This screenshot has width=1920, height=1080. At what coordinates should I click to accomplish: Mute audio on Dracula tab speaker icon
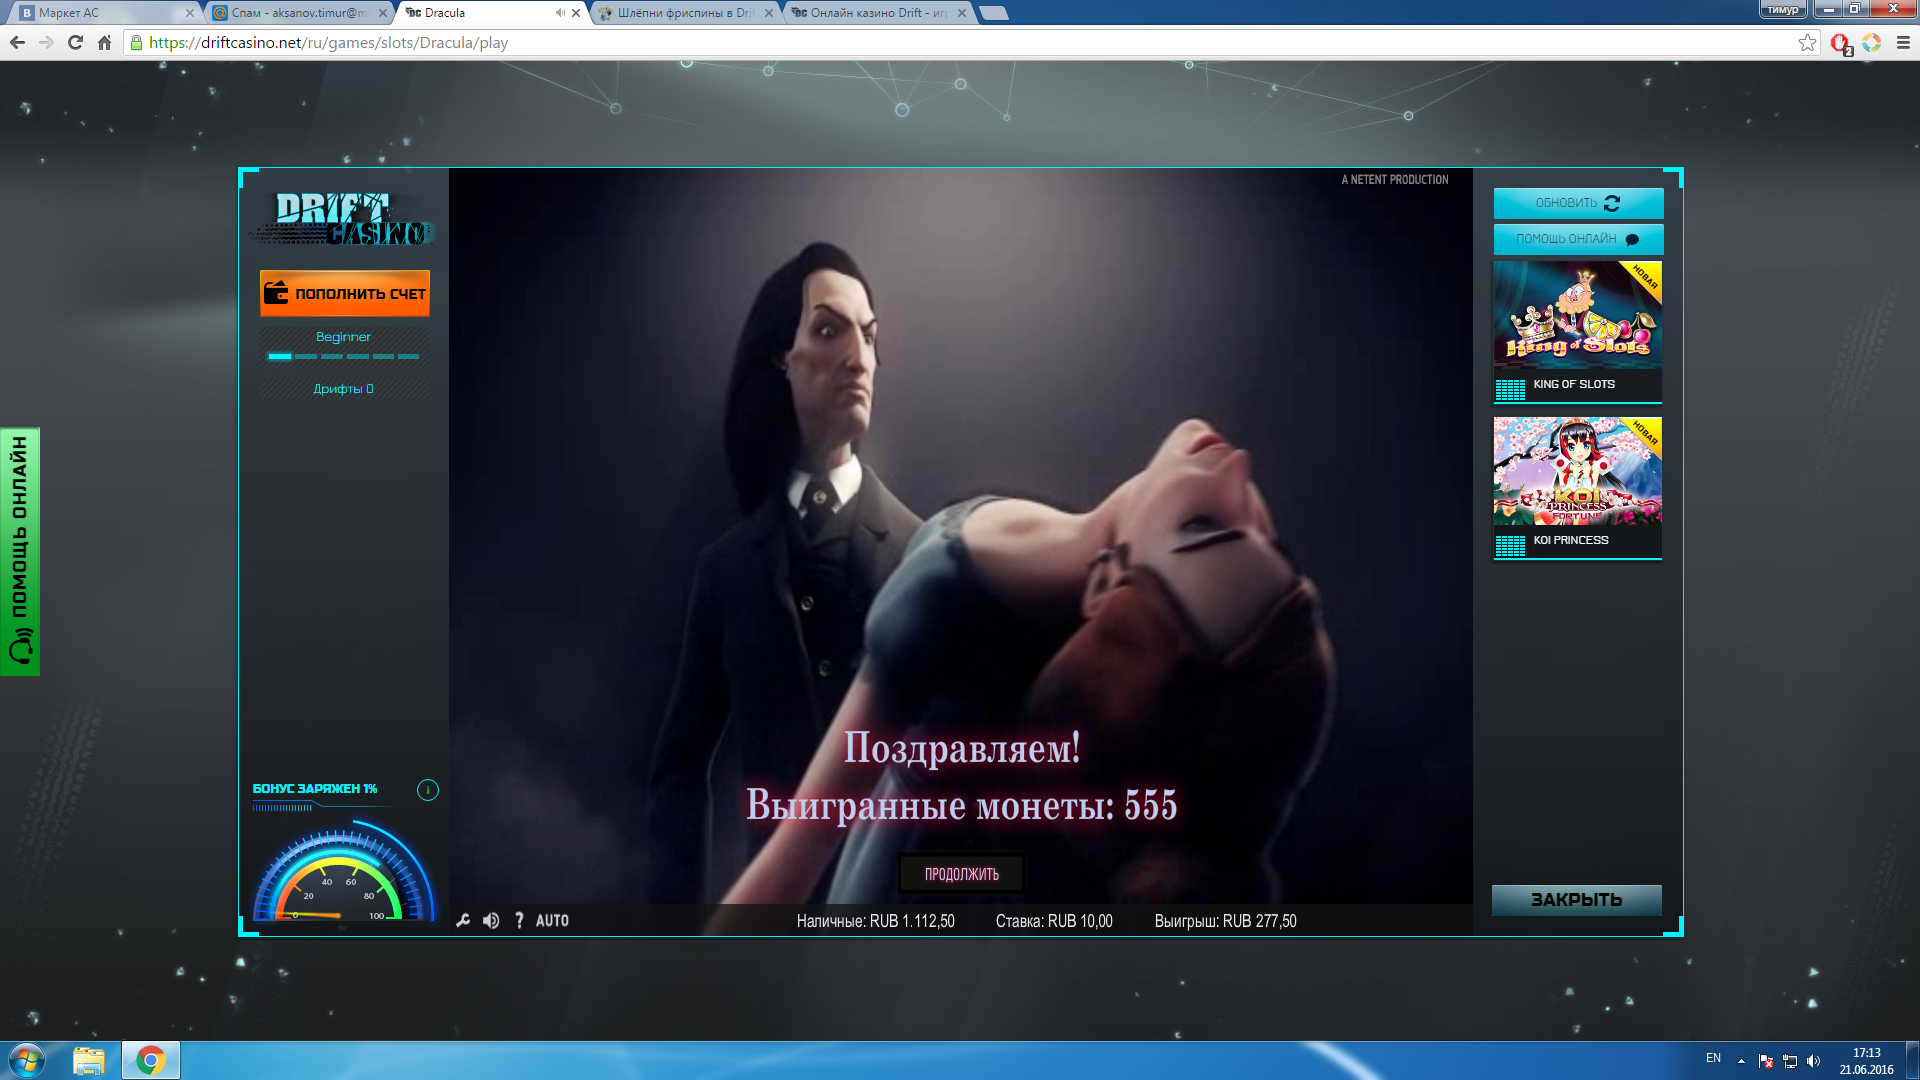coord(560,13)
